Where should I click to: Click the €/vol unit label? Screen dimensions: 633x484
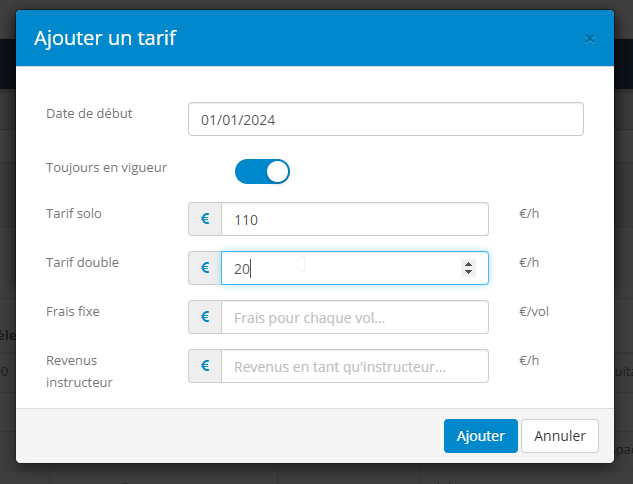534,312
